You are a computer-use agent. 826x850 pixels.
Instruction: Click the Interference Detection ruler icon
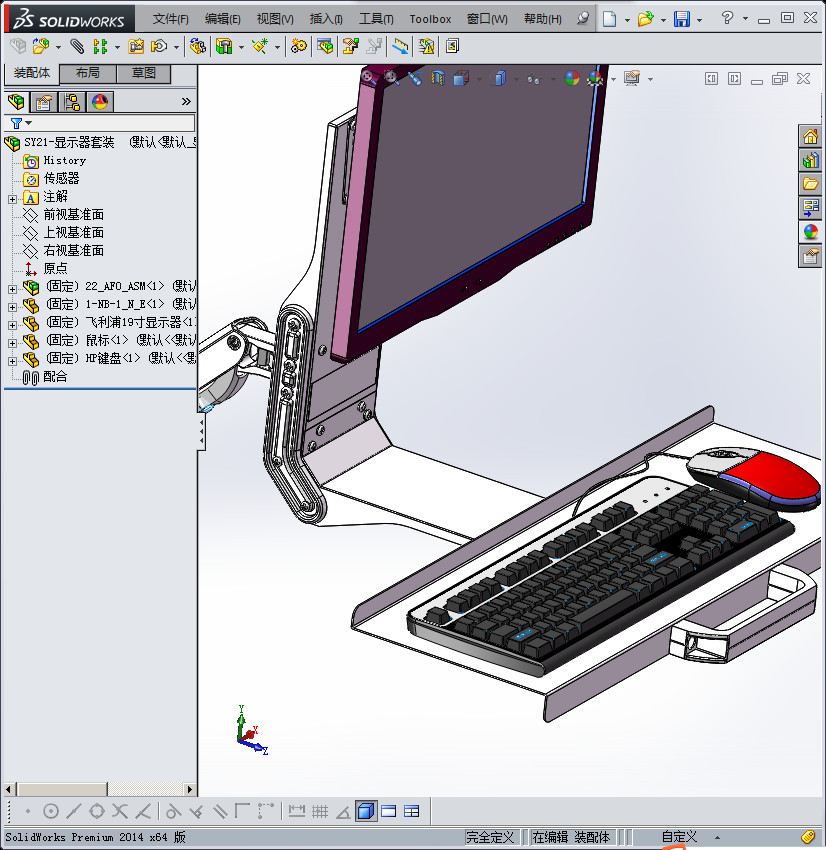(401, 47)
